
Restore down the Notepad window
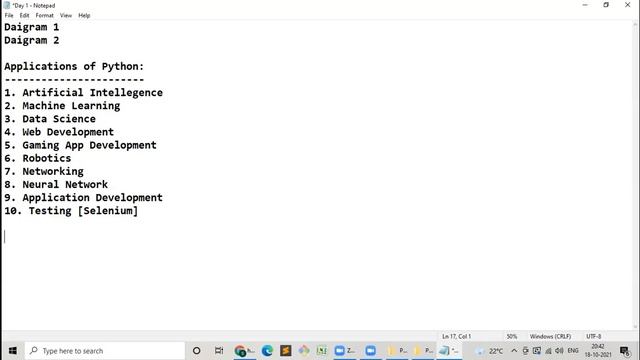click(606, 5)
